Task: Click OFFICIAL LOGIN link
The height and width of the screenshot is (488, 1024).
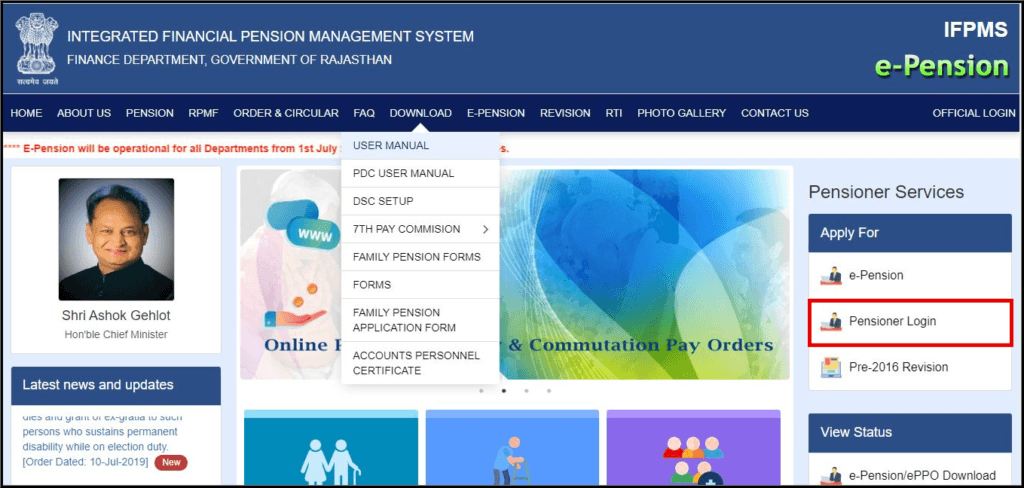Action: click(x=974, y=113)
